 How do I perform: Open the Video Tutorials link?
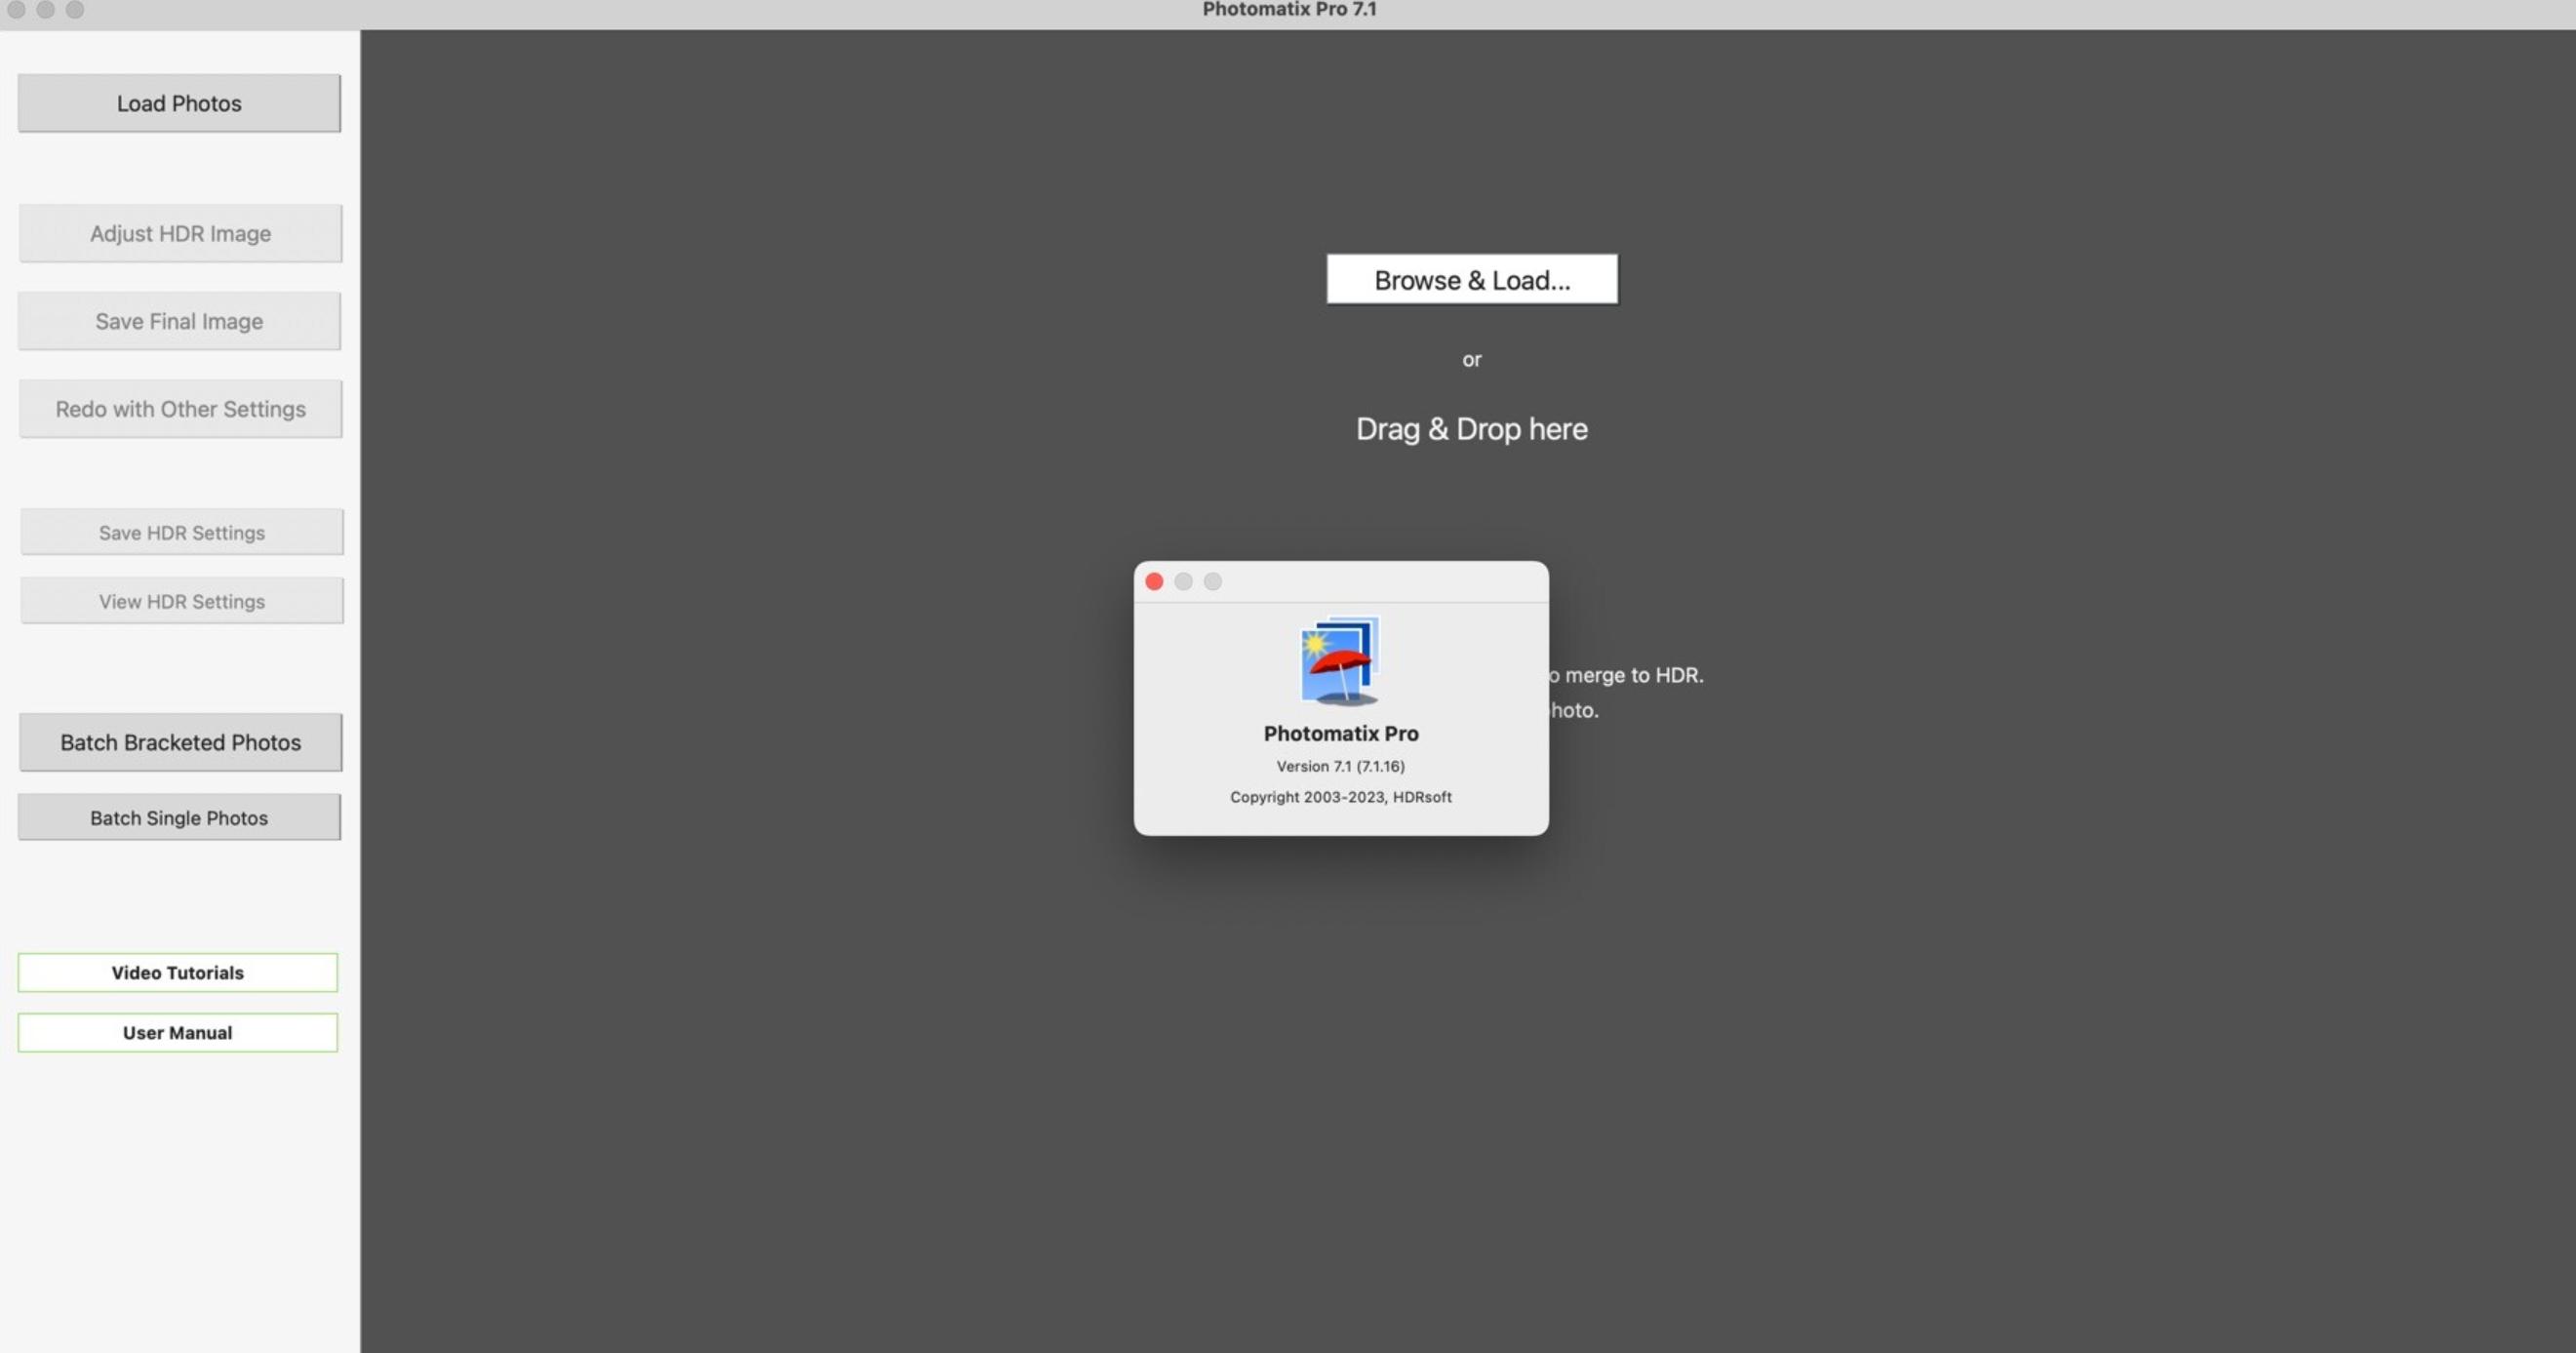(178, 972)
